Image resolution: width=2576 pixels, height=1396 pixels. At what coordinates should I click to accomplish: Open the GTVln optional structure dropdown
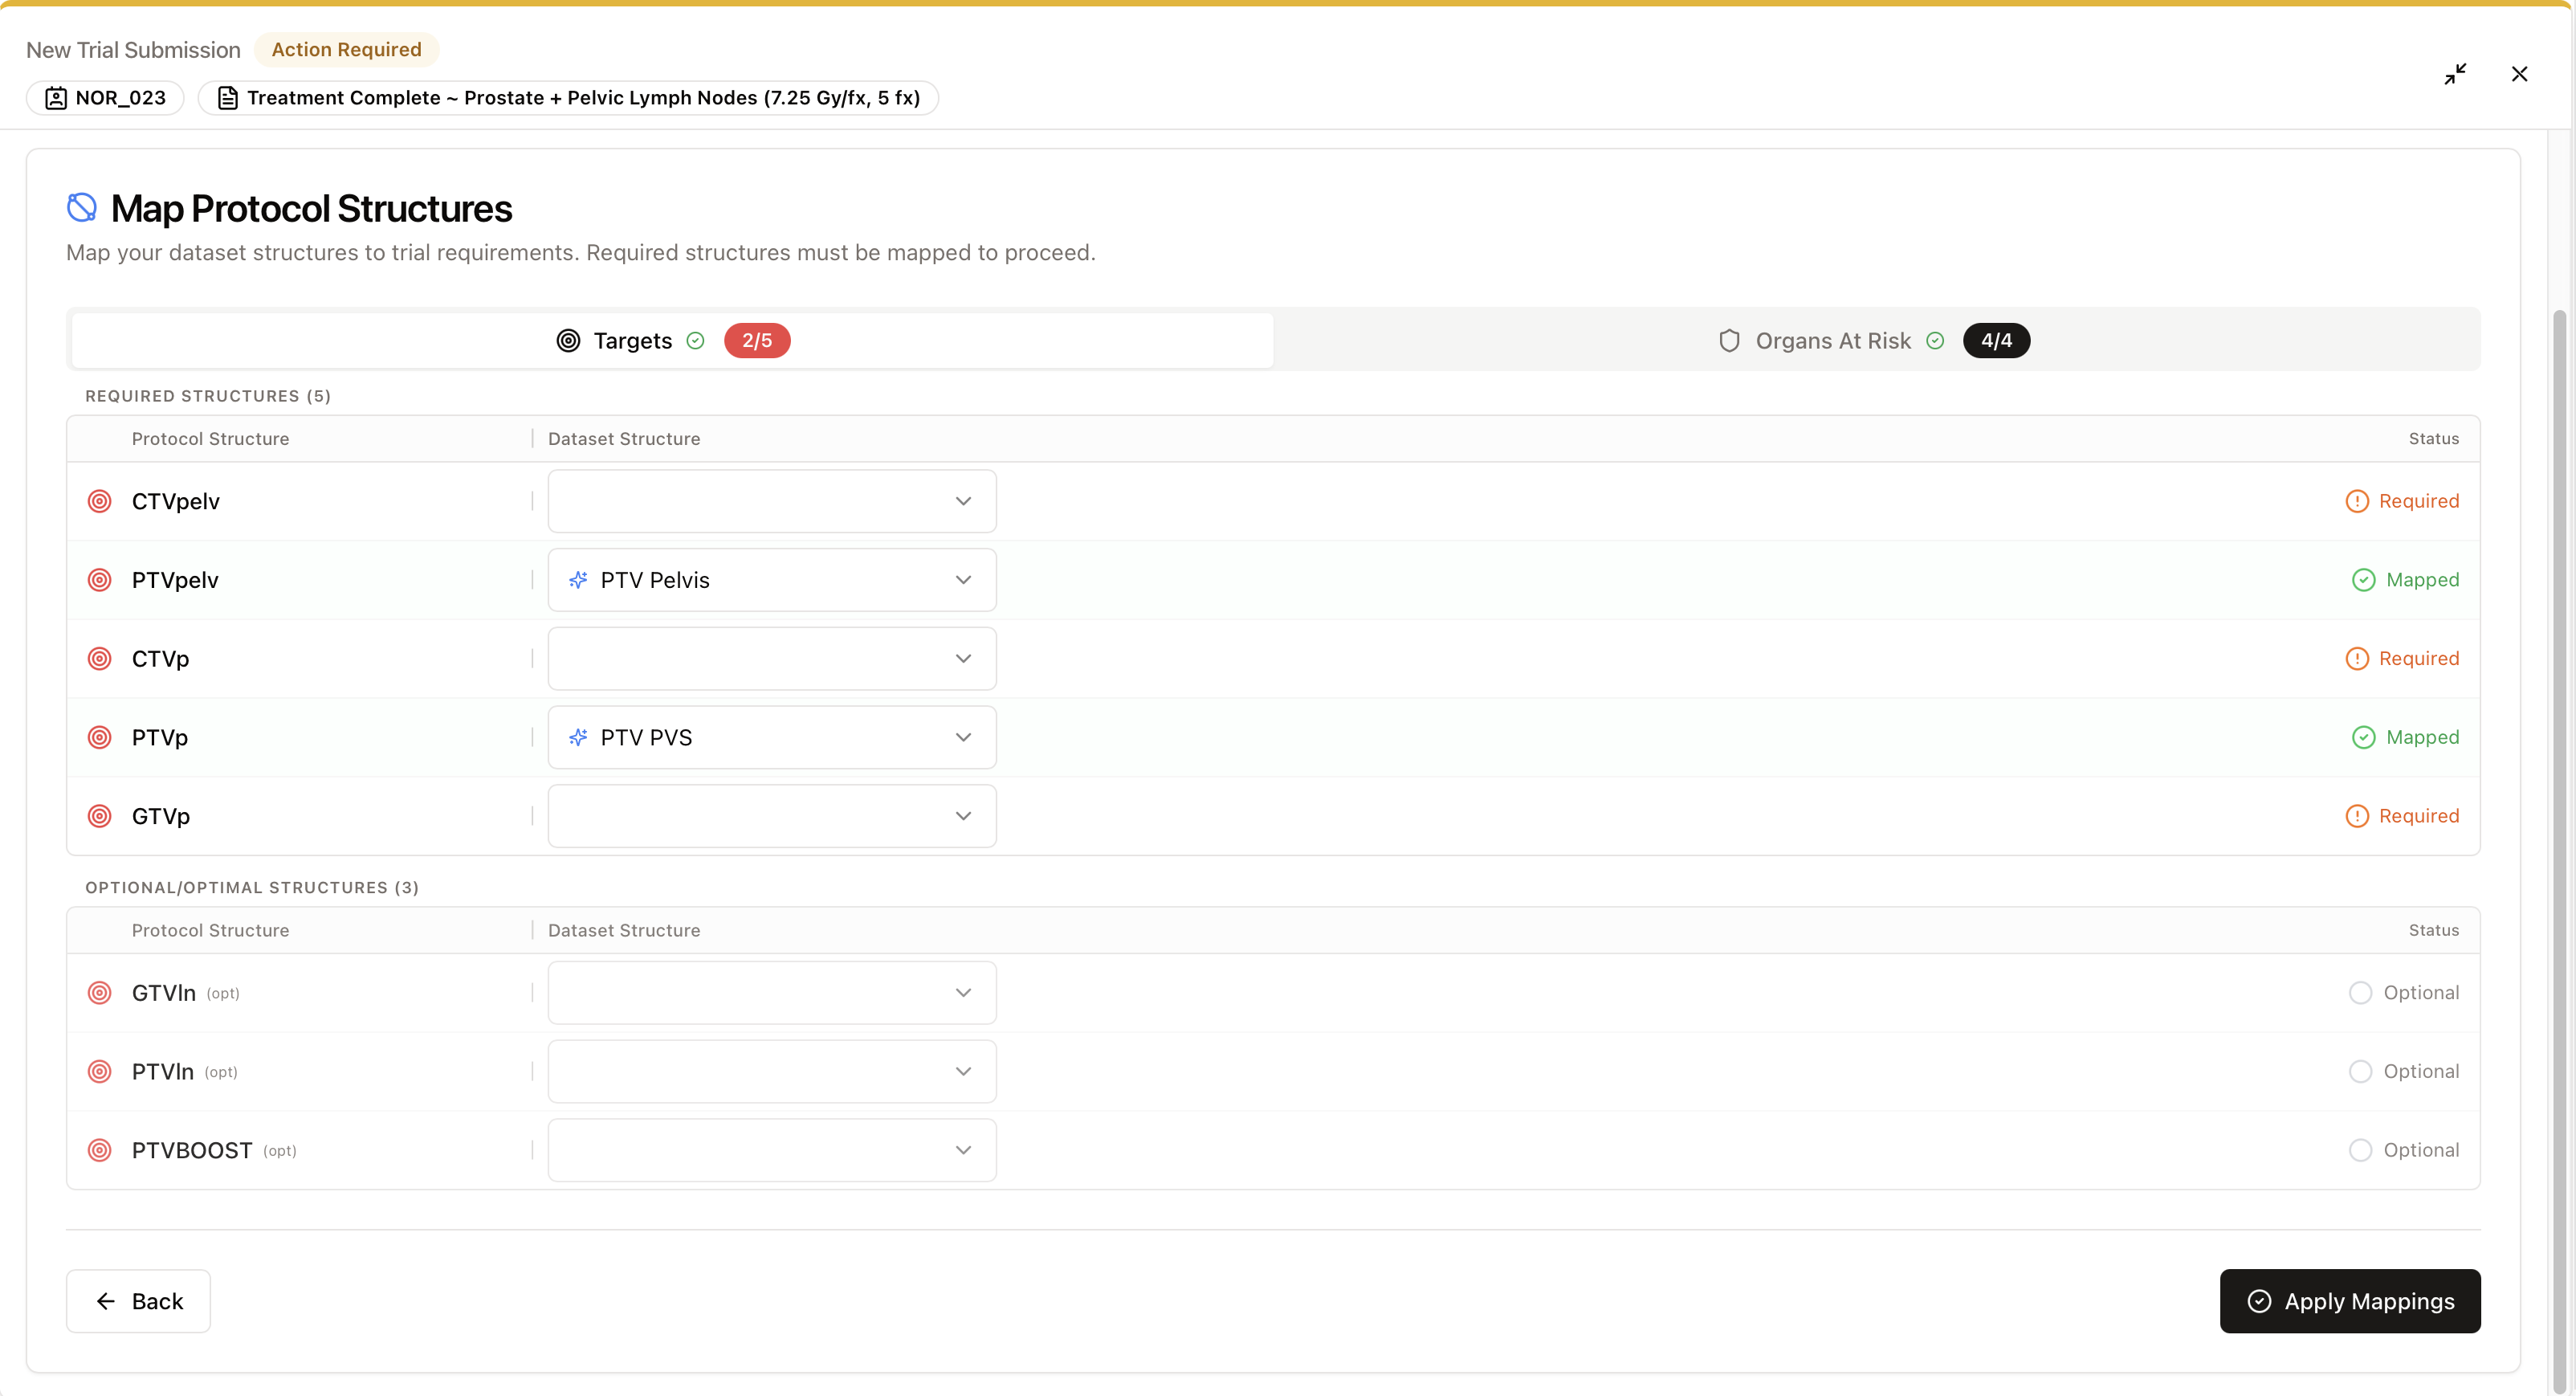(x=772, y=993)
